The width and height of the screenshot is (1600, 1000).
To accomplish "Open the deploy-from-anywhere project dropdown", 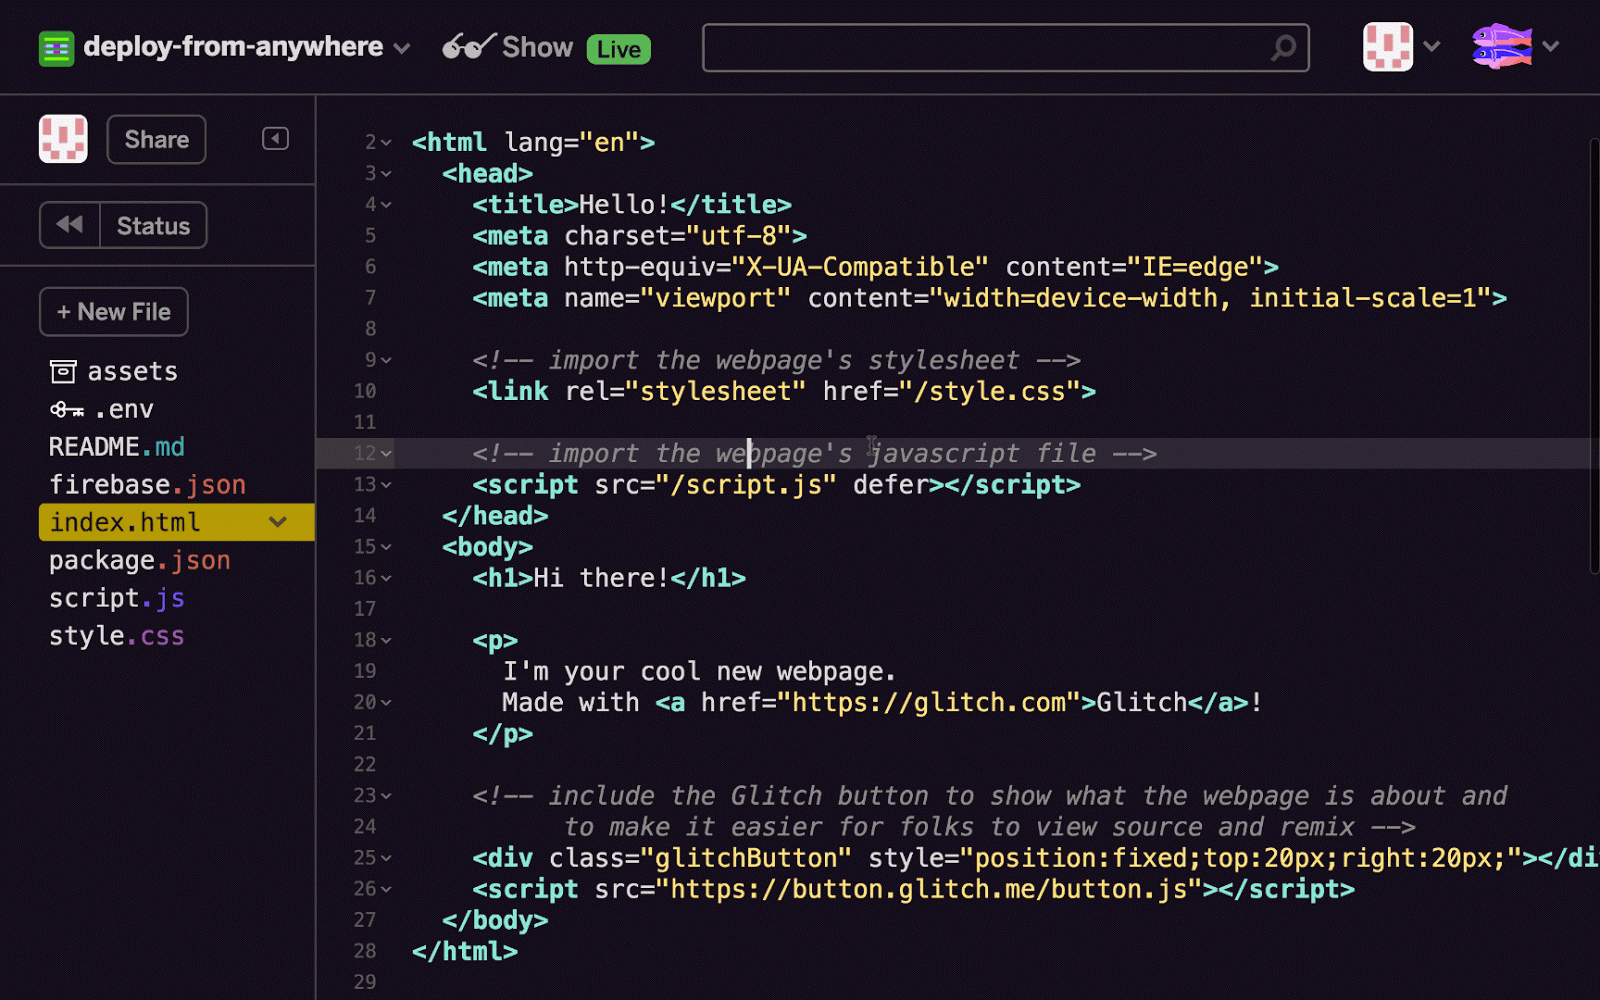I will click(402, 48).
